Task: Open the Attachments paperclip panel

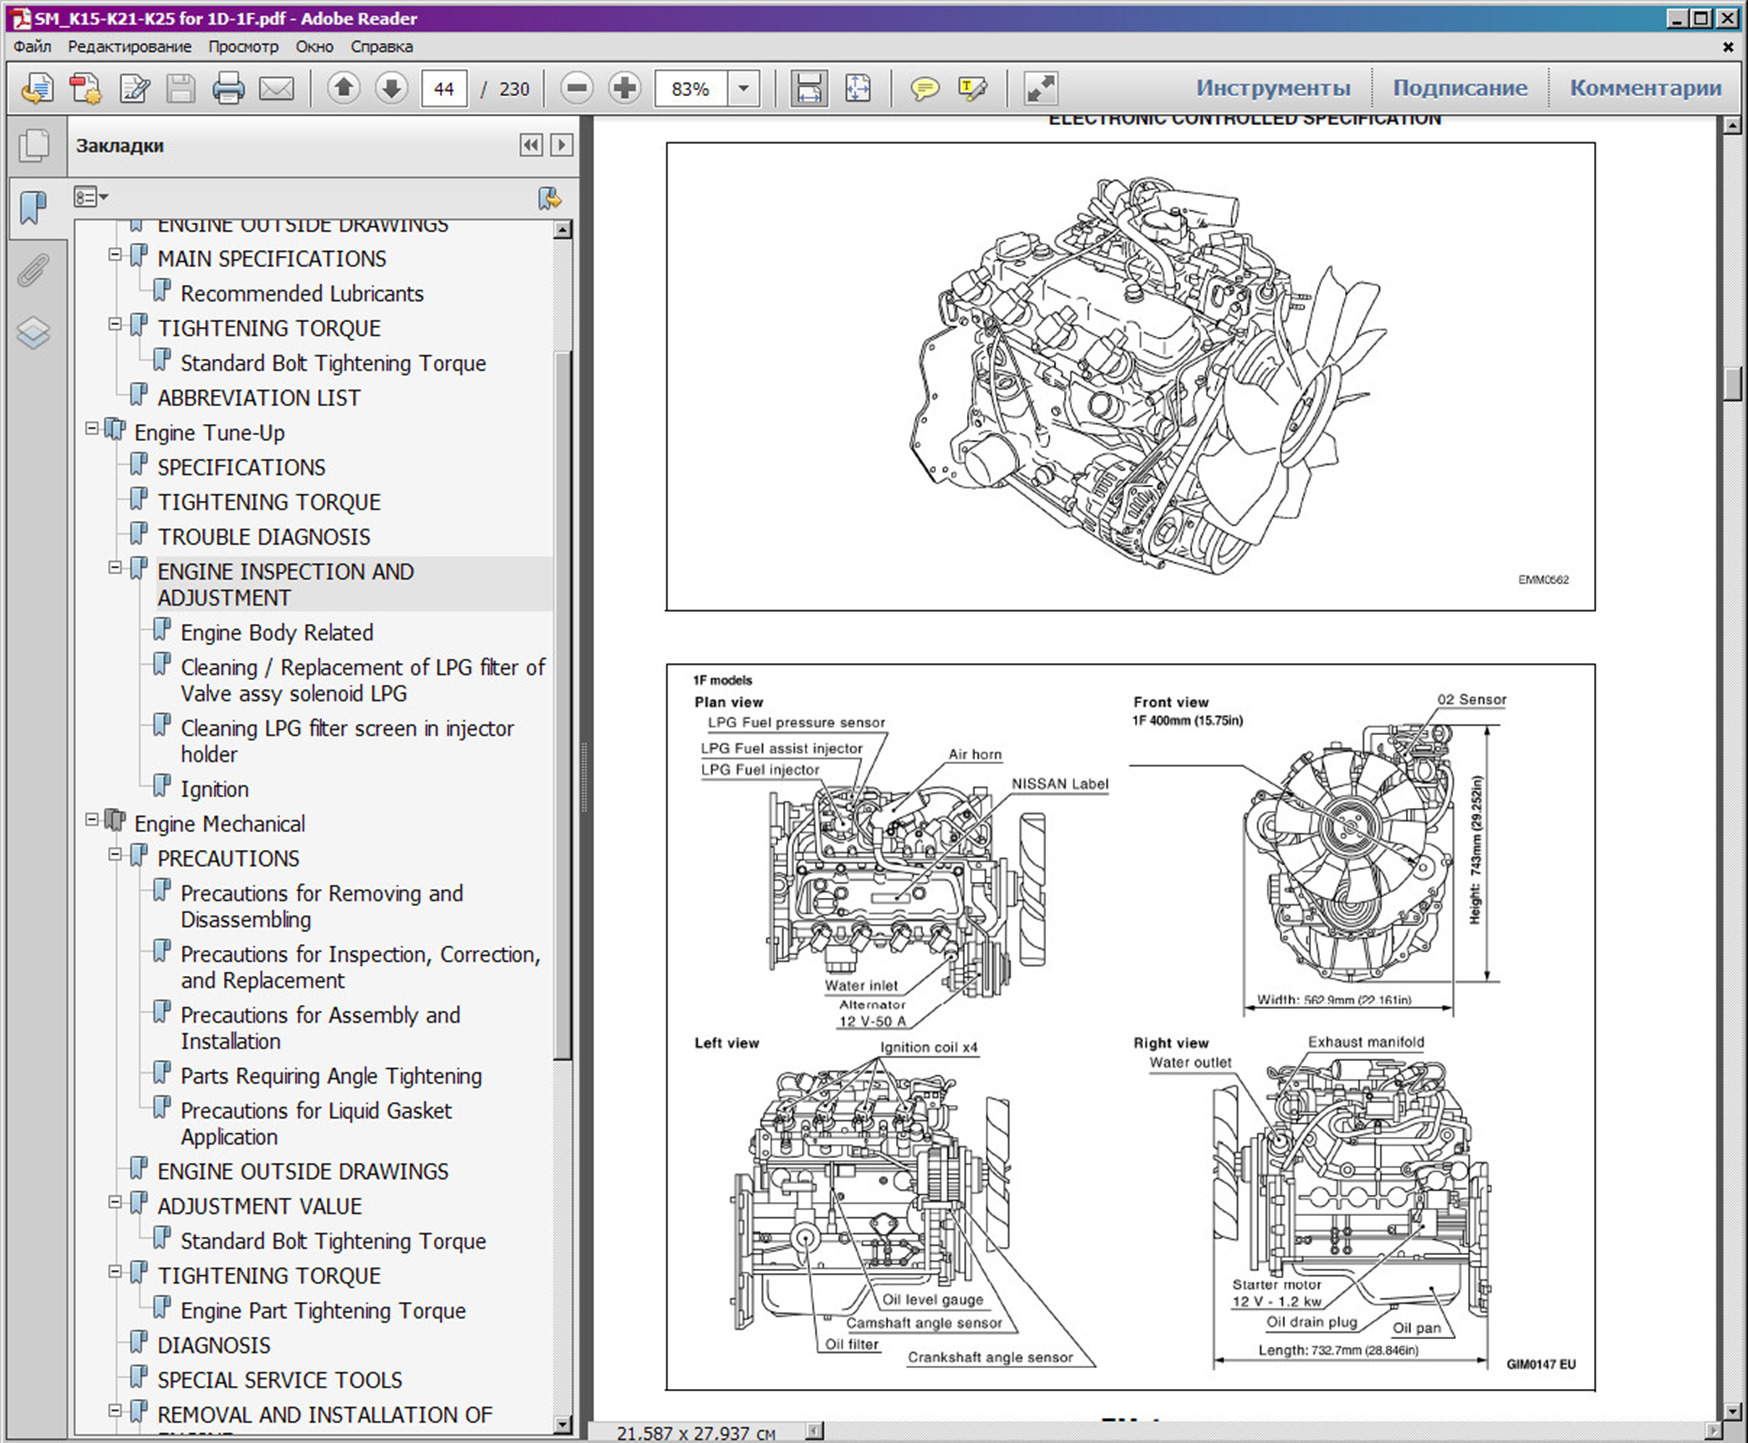Action: point(33,270)
